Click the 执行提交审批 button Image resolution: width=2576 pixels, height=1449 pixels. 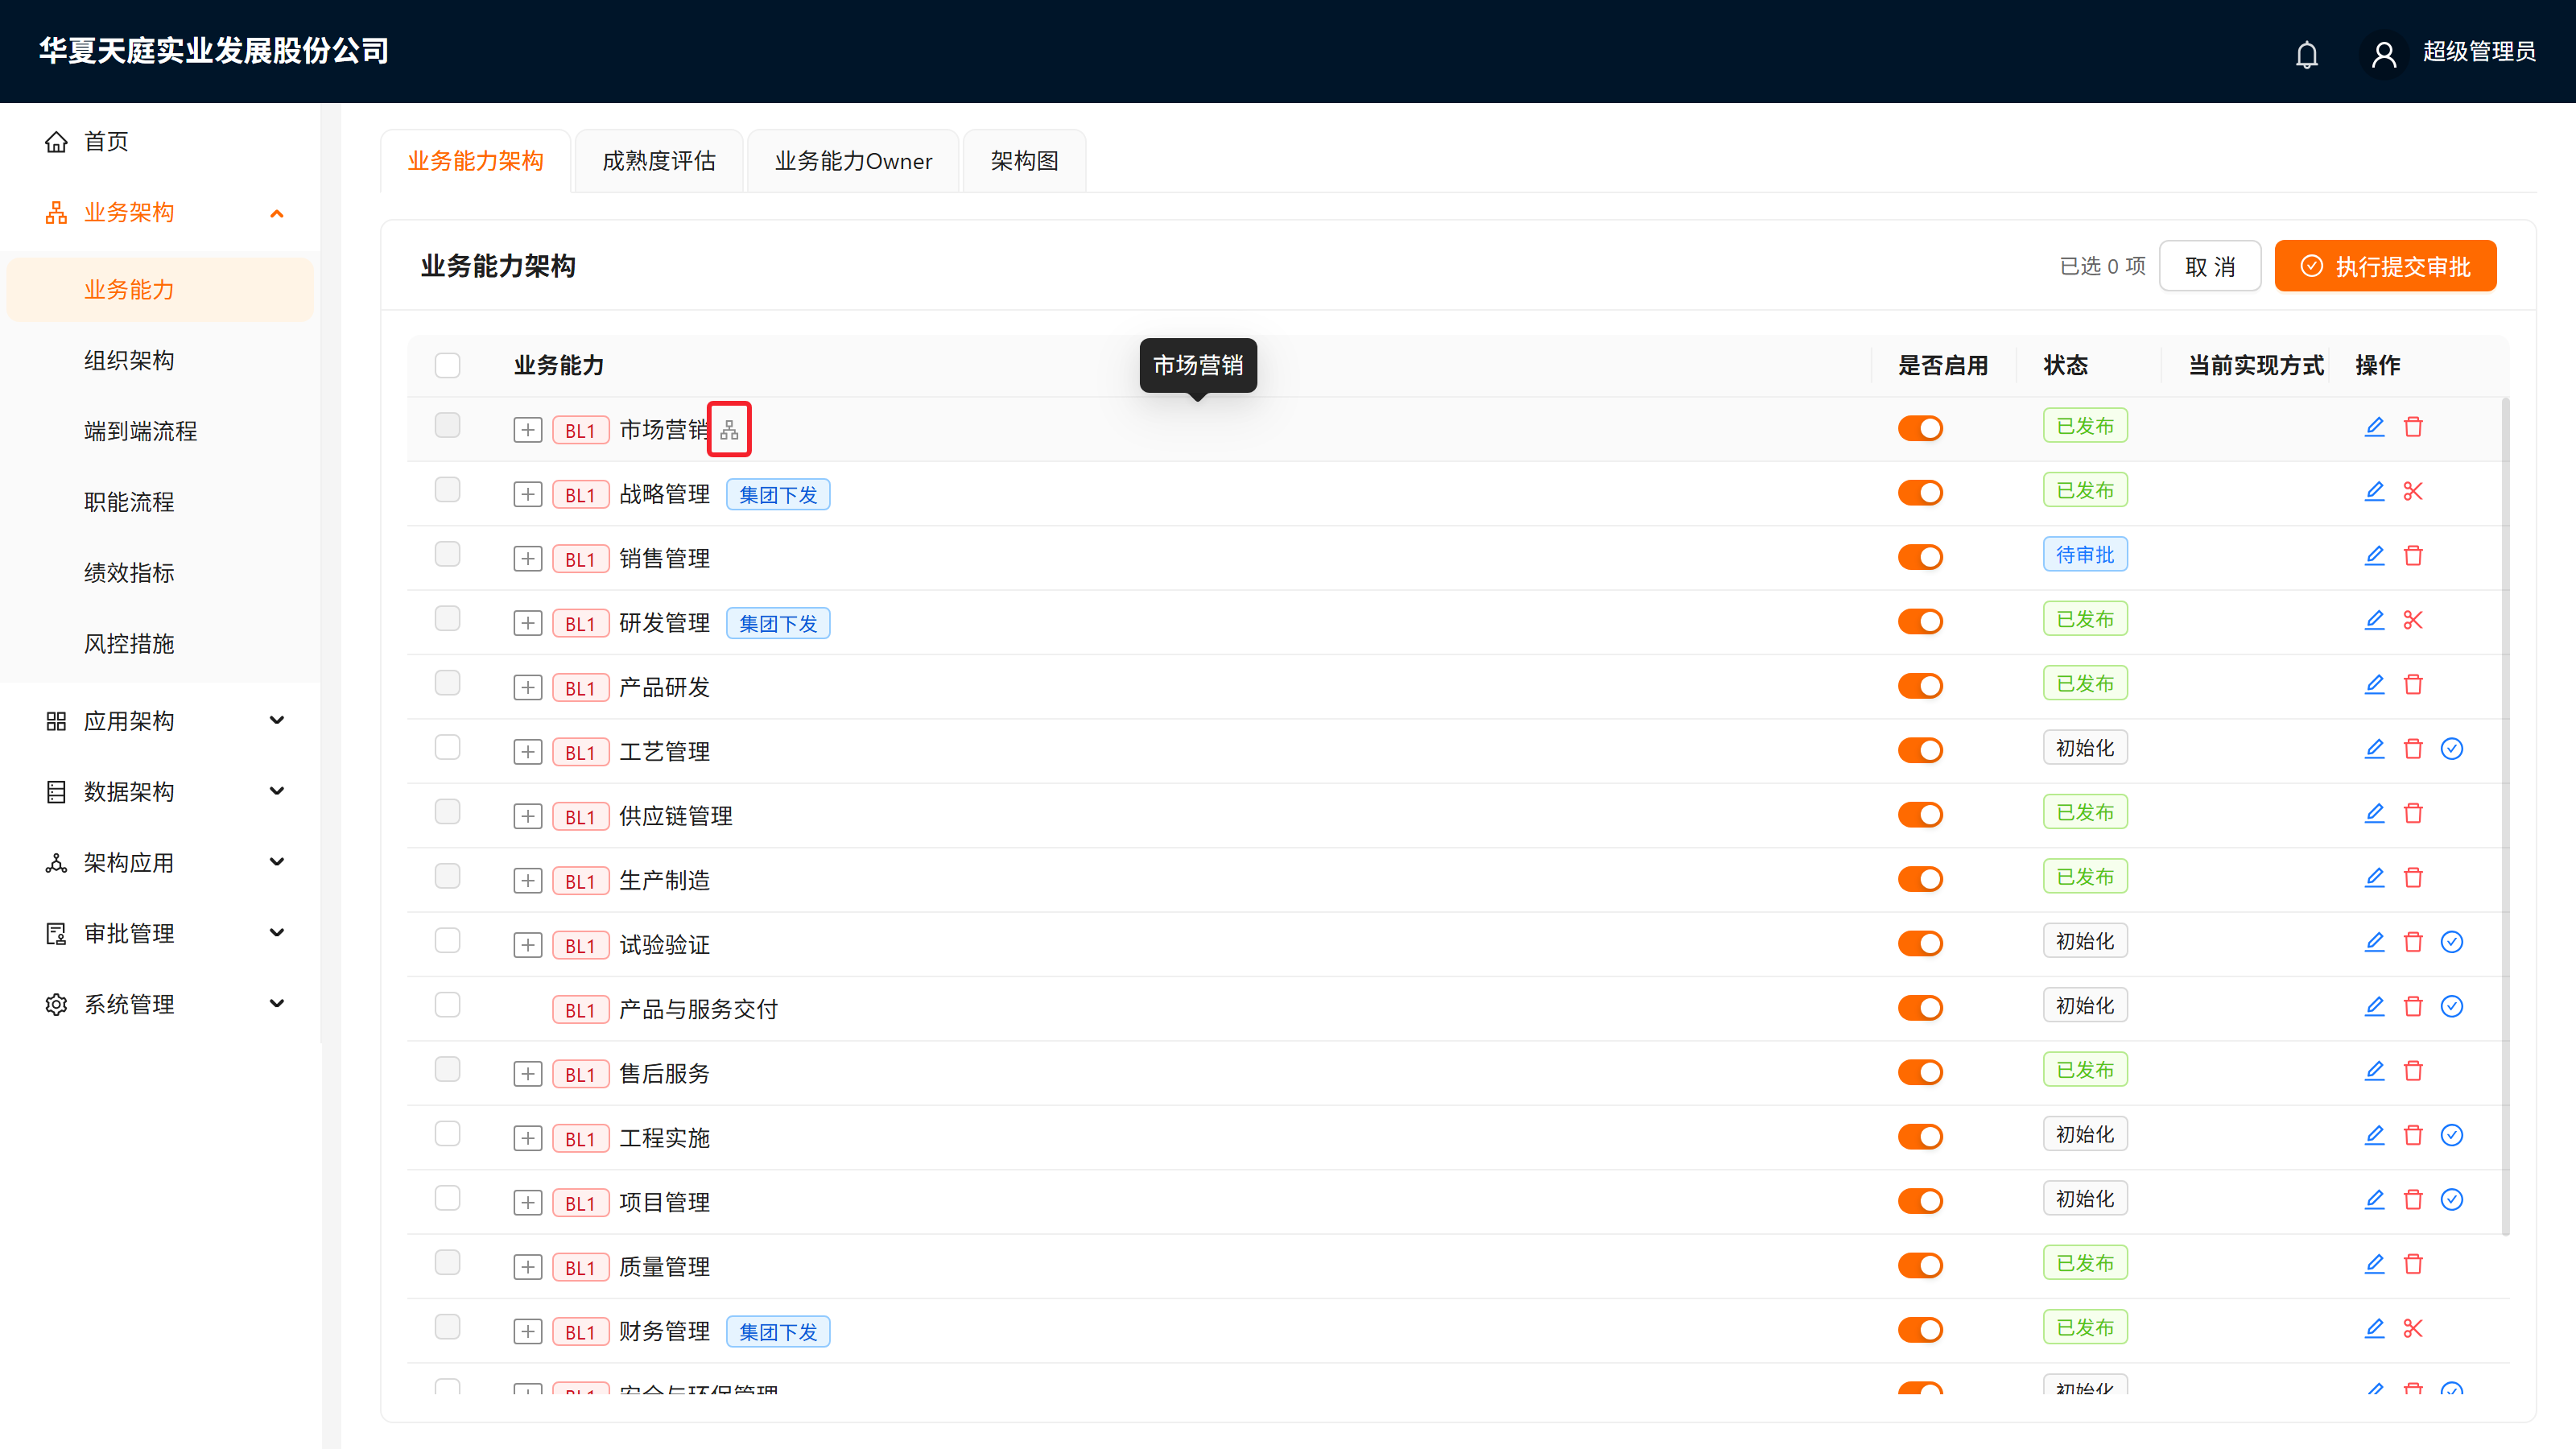coord(2385,266)
